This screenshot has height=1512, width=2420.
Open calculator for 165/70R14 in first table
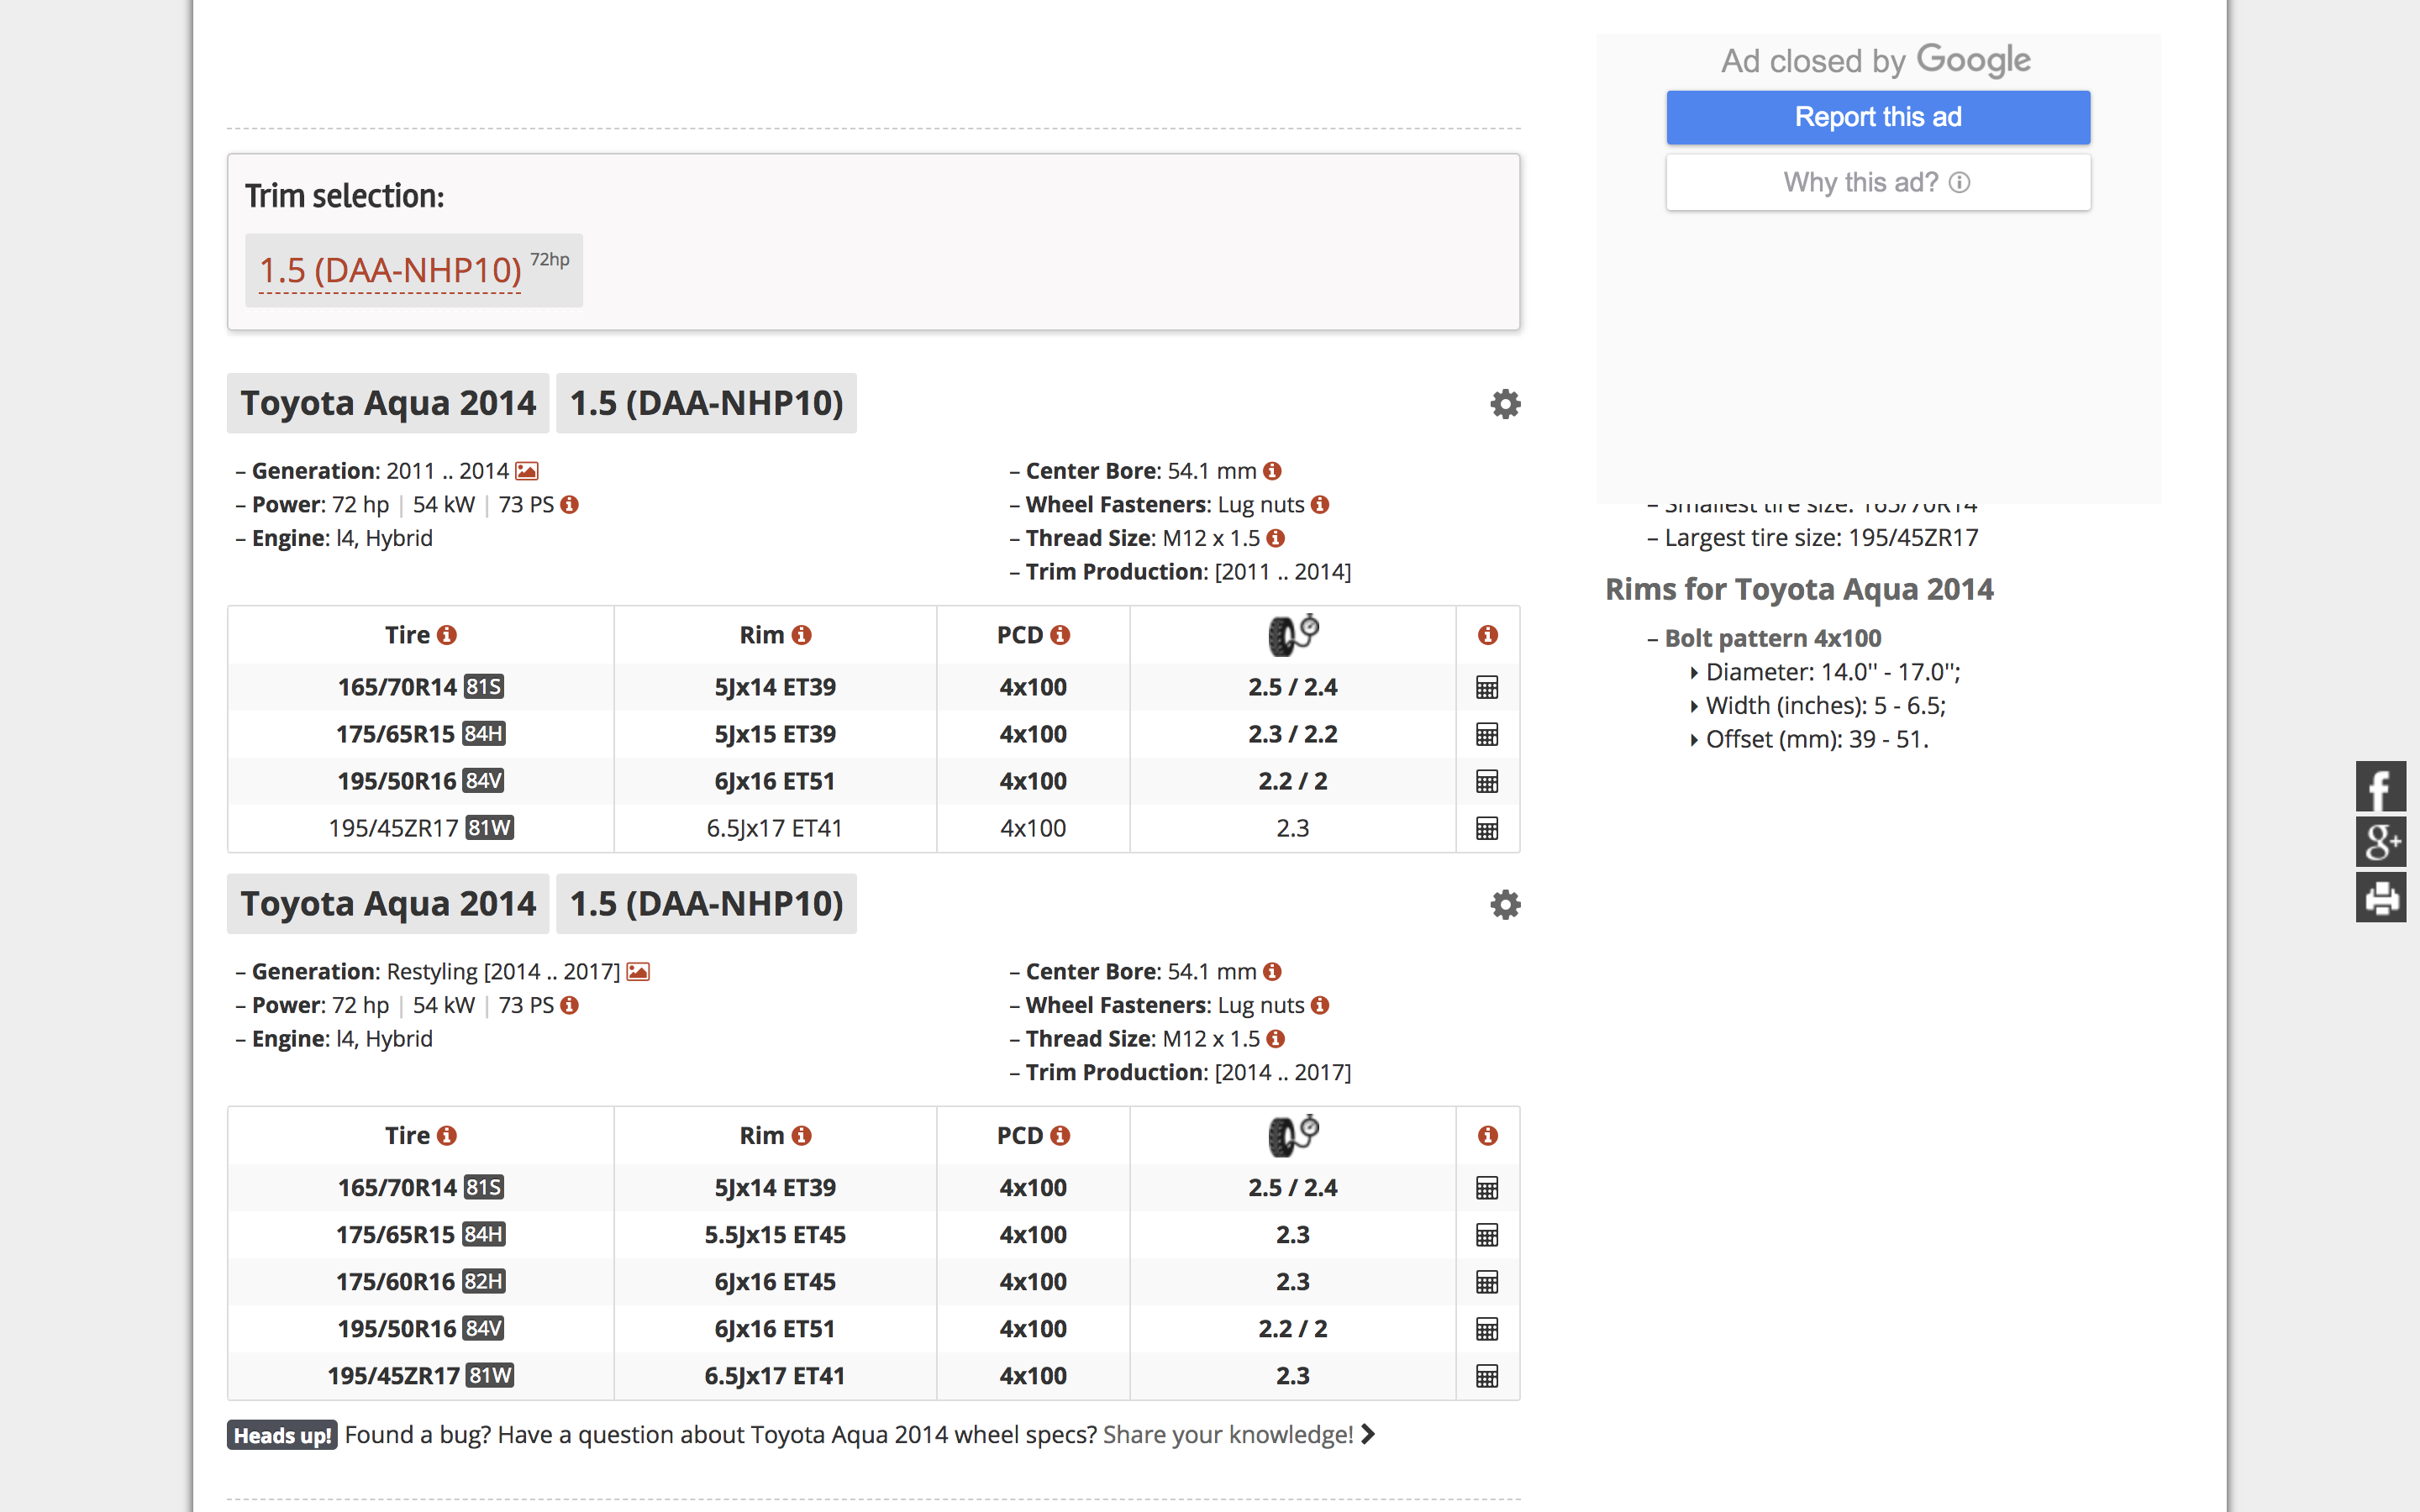[1487, 687]
